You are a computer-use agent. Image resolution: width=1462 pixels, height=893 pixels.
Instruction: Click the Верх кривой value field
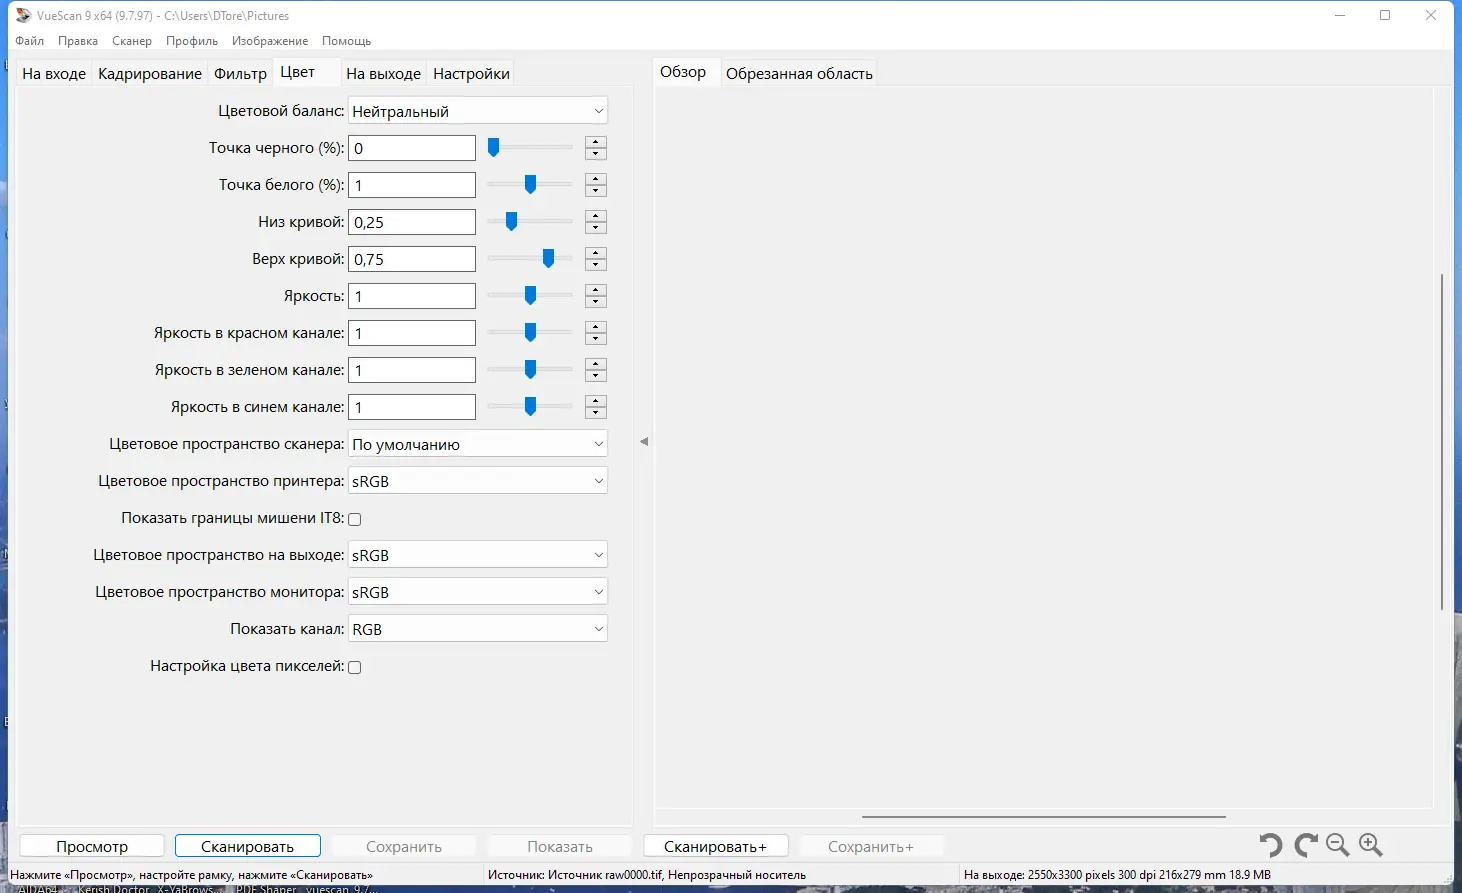(412, 259)
